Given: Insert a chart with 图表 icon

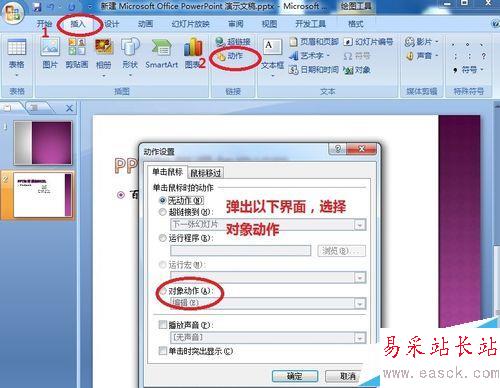Looking at the screenshot, I should (193, 53).
